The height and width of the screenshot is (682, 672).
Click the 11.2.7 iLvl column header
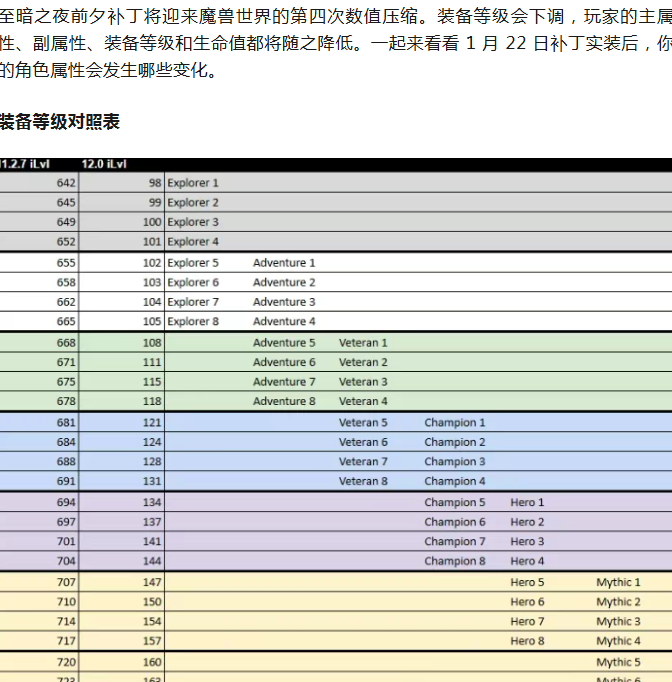click(25, 164)
